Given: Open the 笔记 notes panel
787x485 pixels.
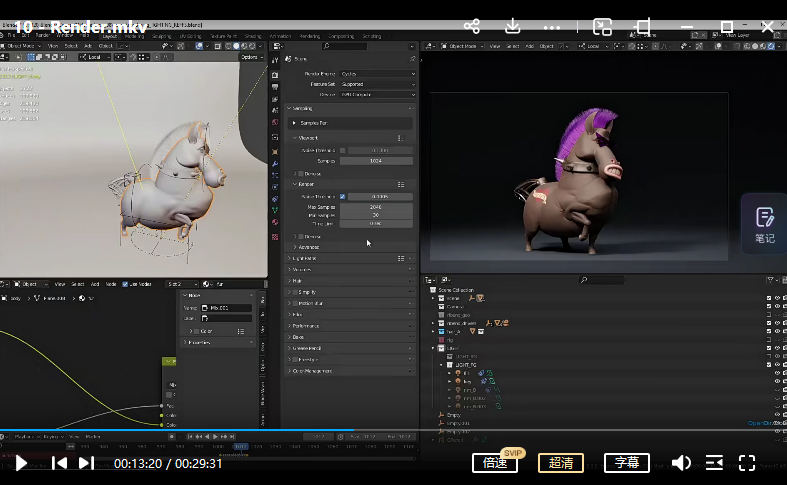Looking at the screenshot, I should 764,225.
